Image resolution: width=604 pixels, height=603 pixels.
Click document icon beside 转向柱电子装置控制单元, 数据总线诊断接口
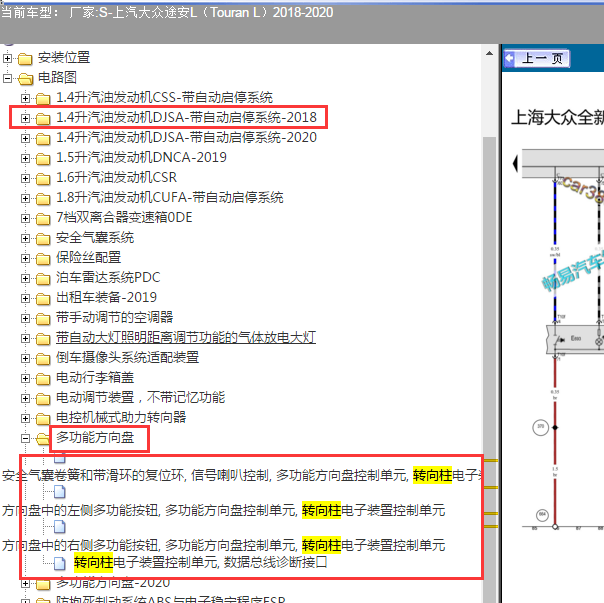pyautogui.click(x=60, y=563)
